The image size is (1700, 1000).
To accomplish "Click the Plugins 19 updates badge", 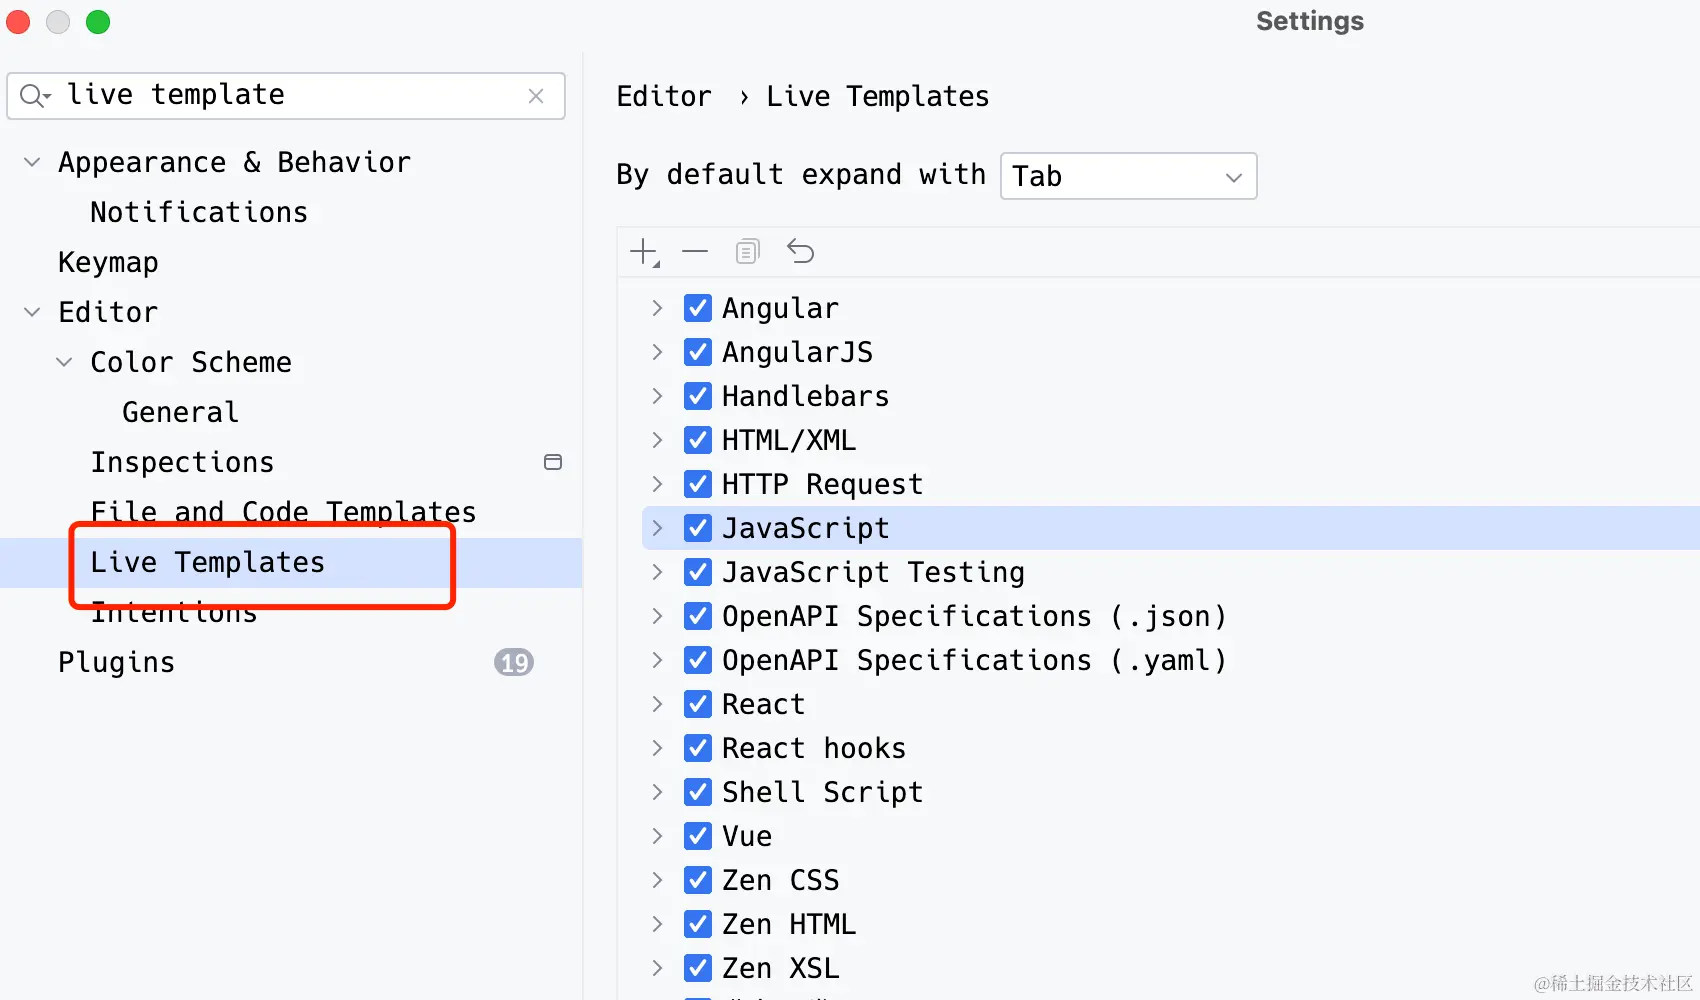I will click(x=514, y=662).
